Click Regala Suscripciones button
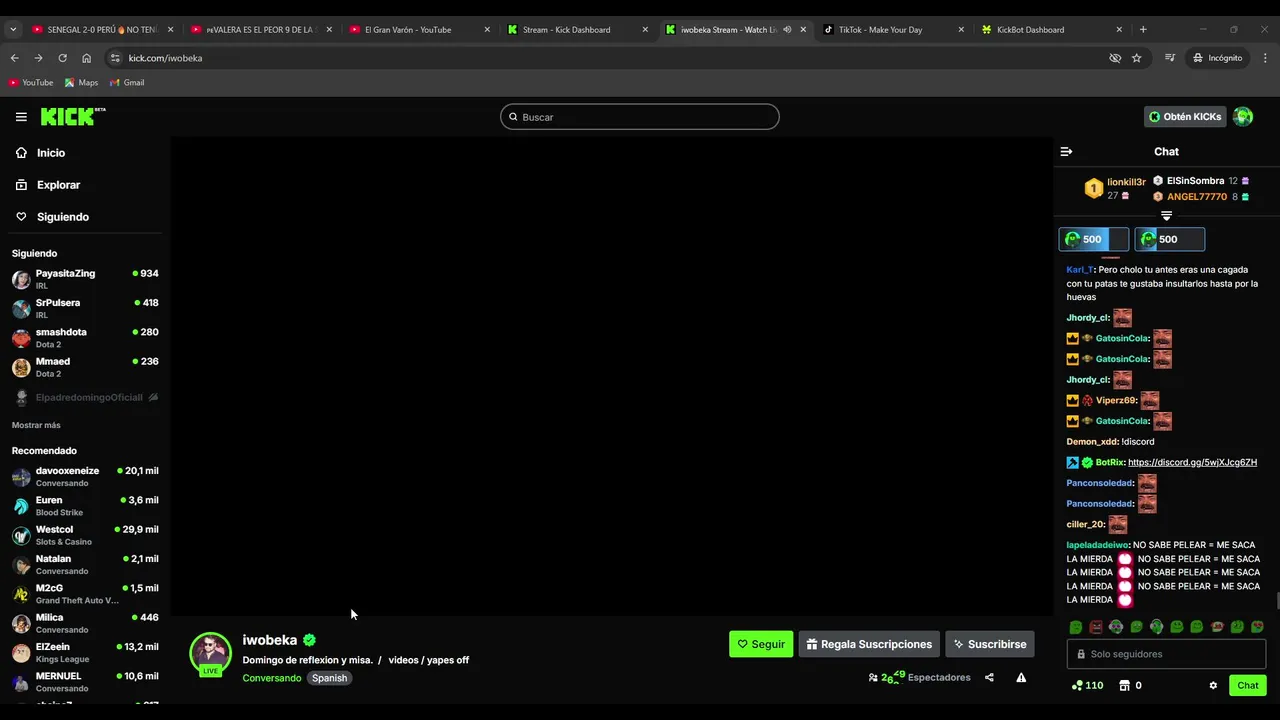This screenshot has width=1280, height=720. tap(869, 644)
